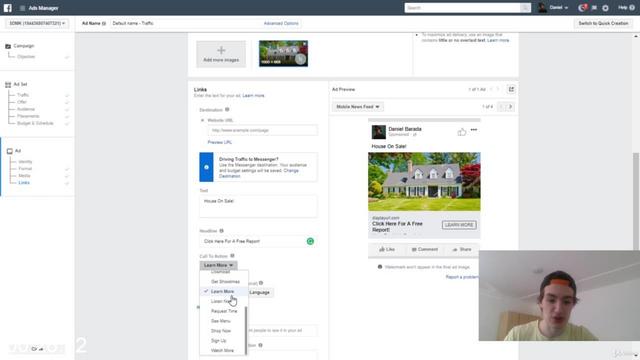Open the Ads Manager hamburger menu icon
640x360 pixels.
coord(22,8)
